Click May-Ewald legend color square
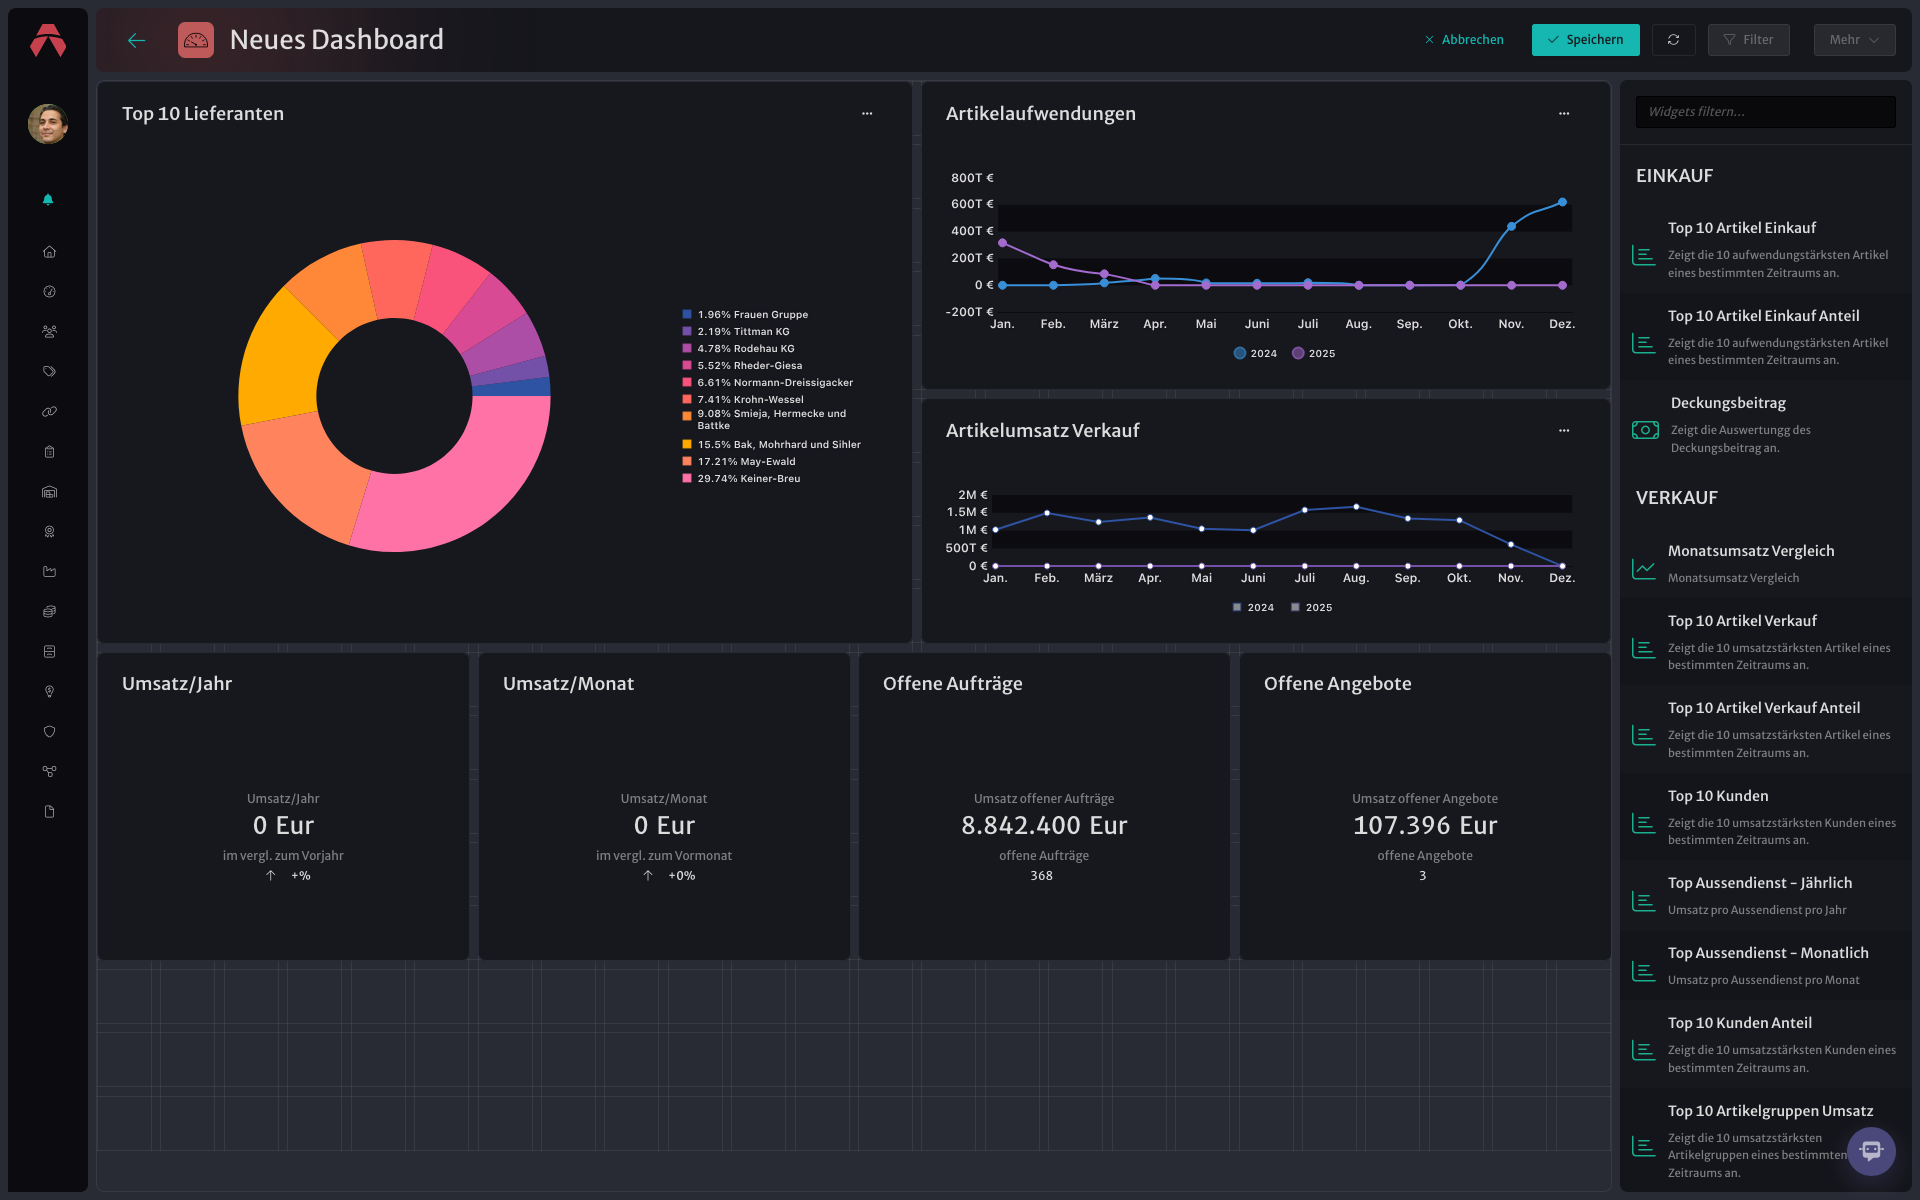This screenshot has height=1200, width=1920. tap(687, 461)
